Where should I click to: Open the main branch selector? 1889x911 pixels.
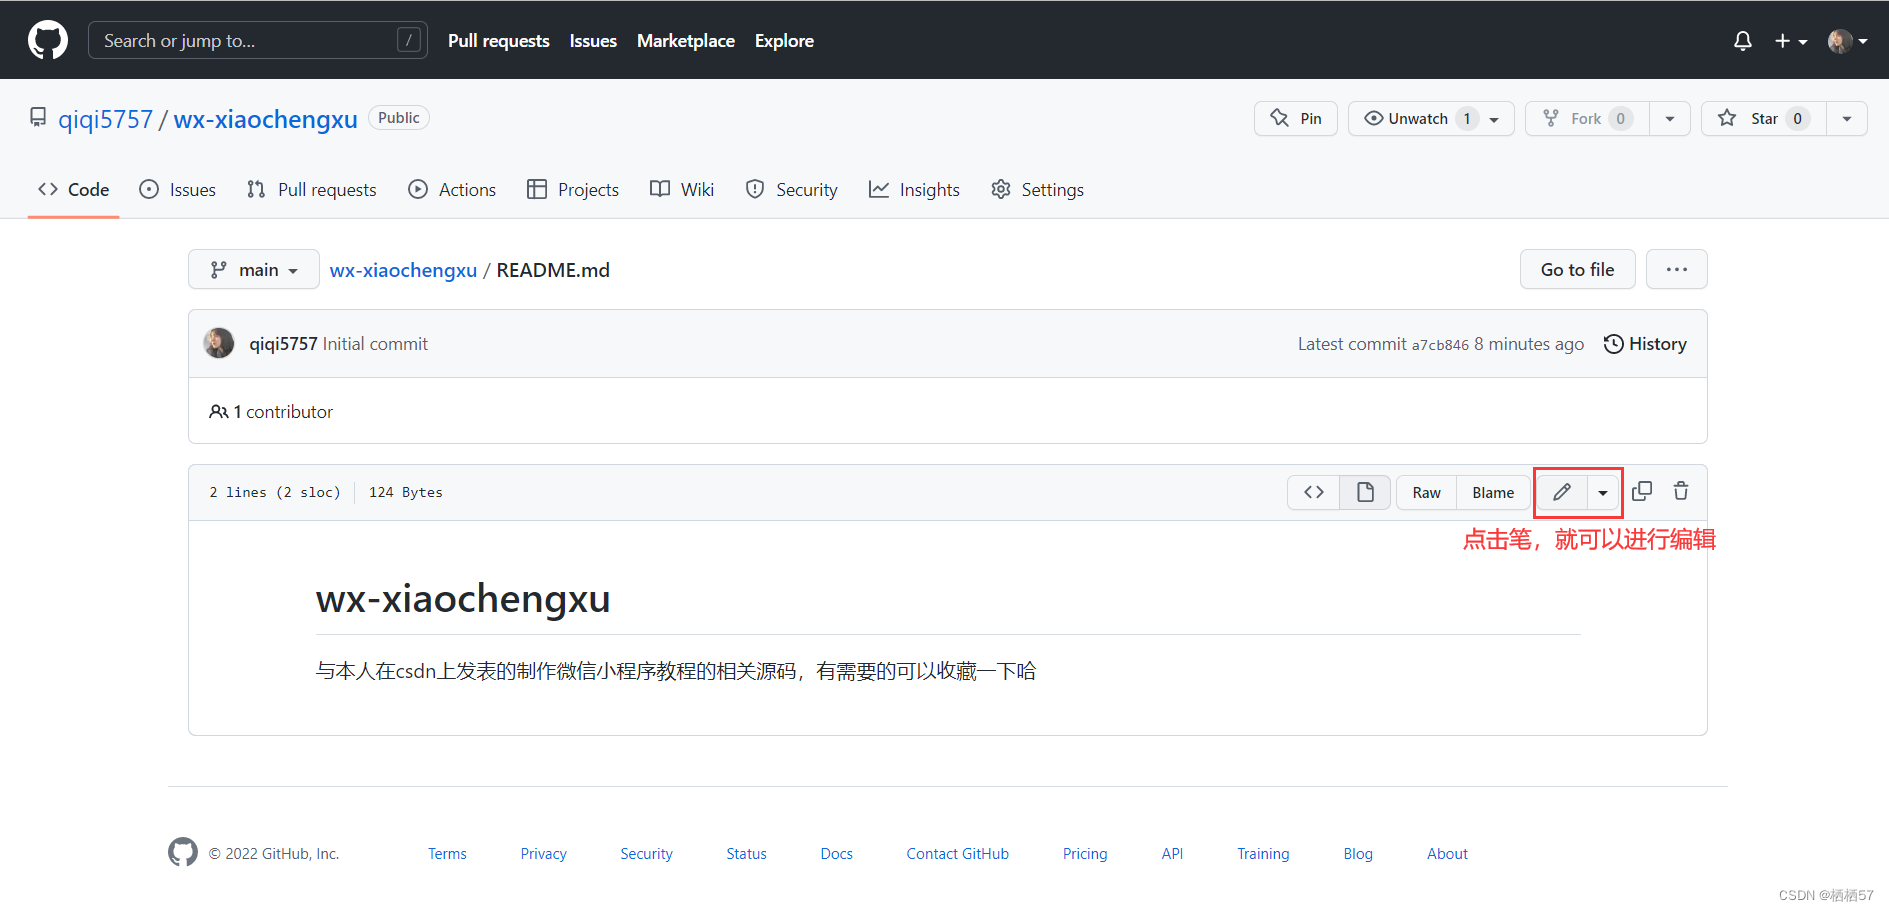pos(254,269)
